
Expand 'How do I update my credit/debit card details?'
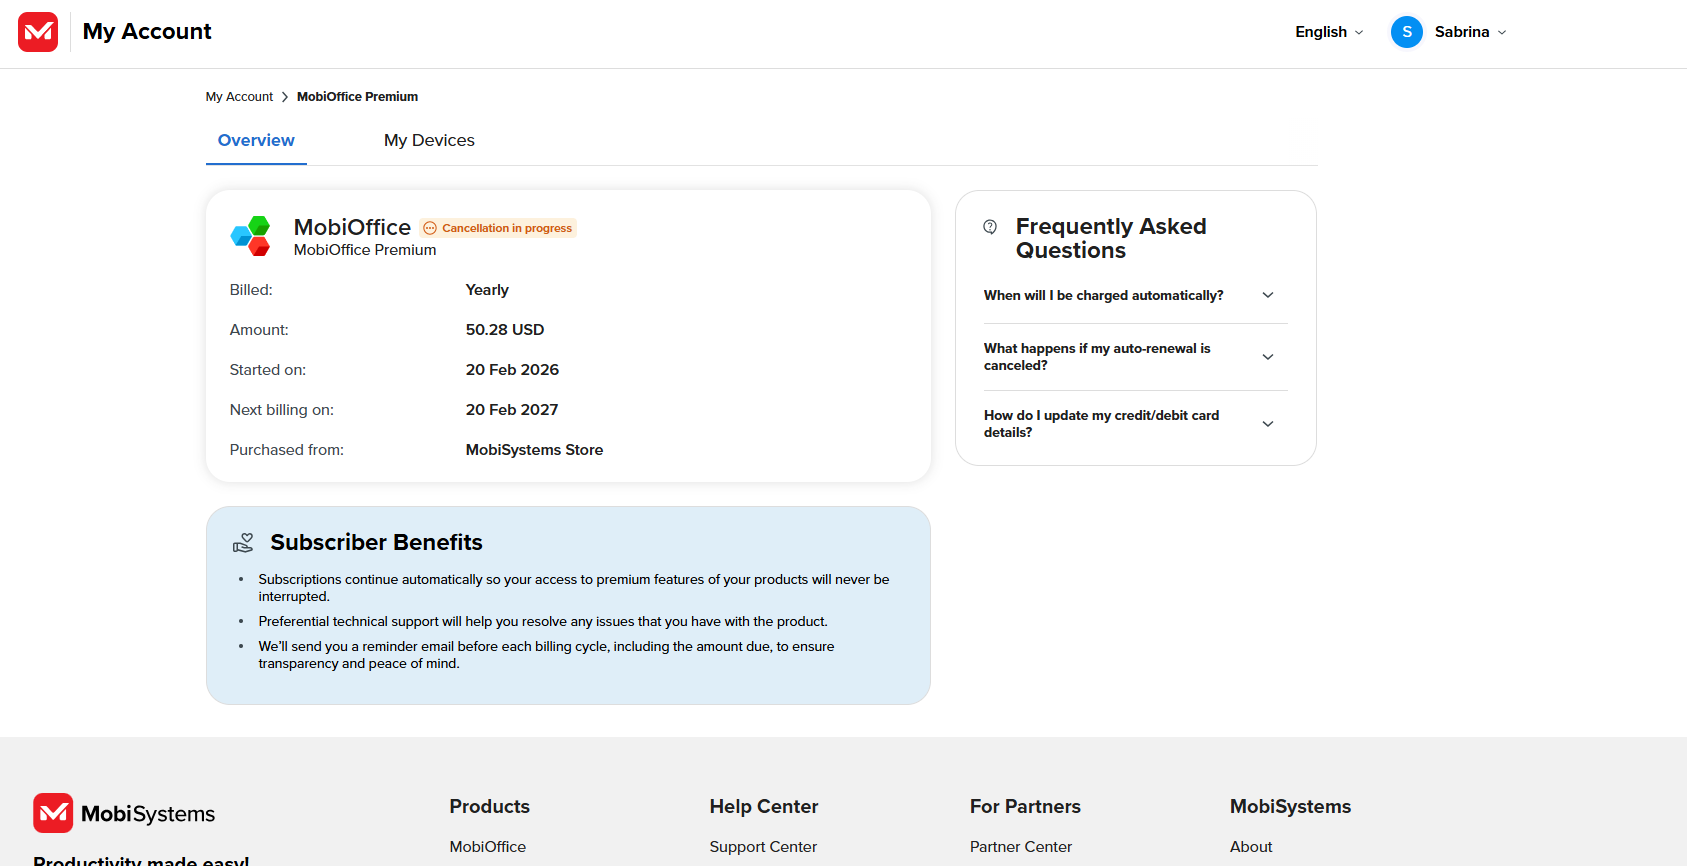point(1135,424)
